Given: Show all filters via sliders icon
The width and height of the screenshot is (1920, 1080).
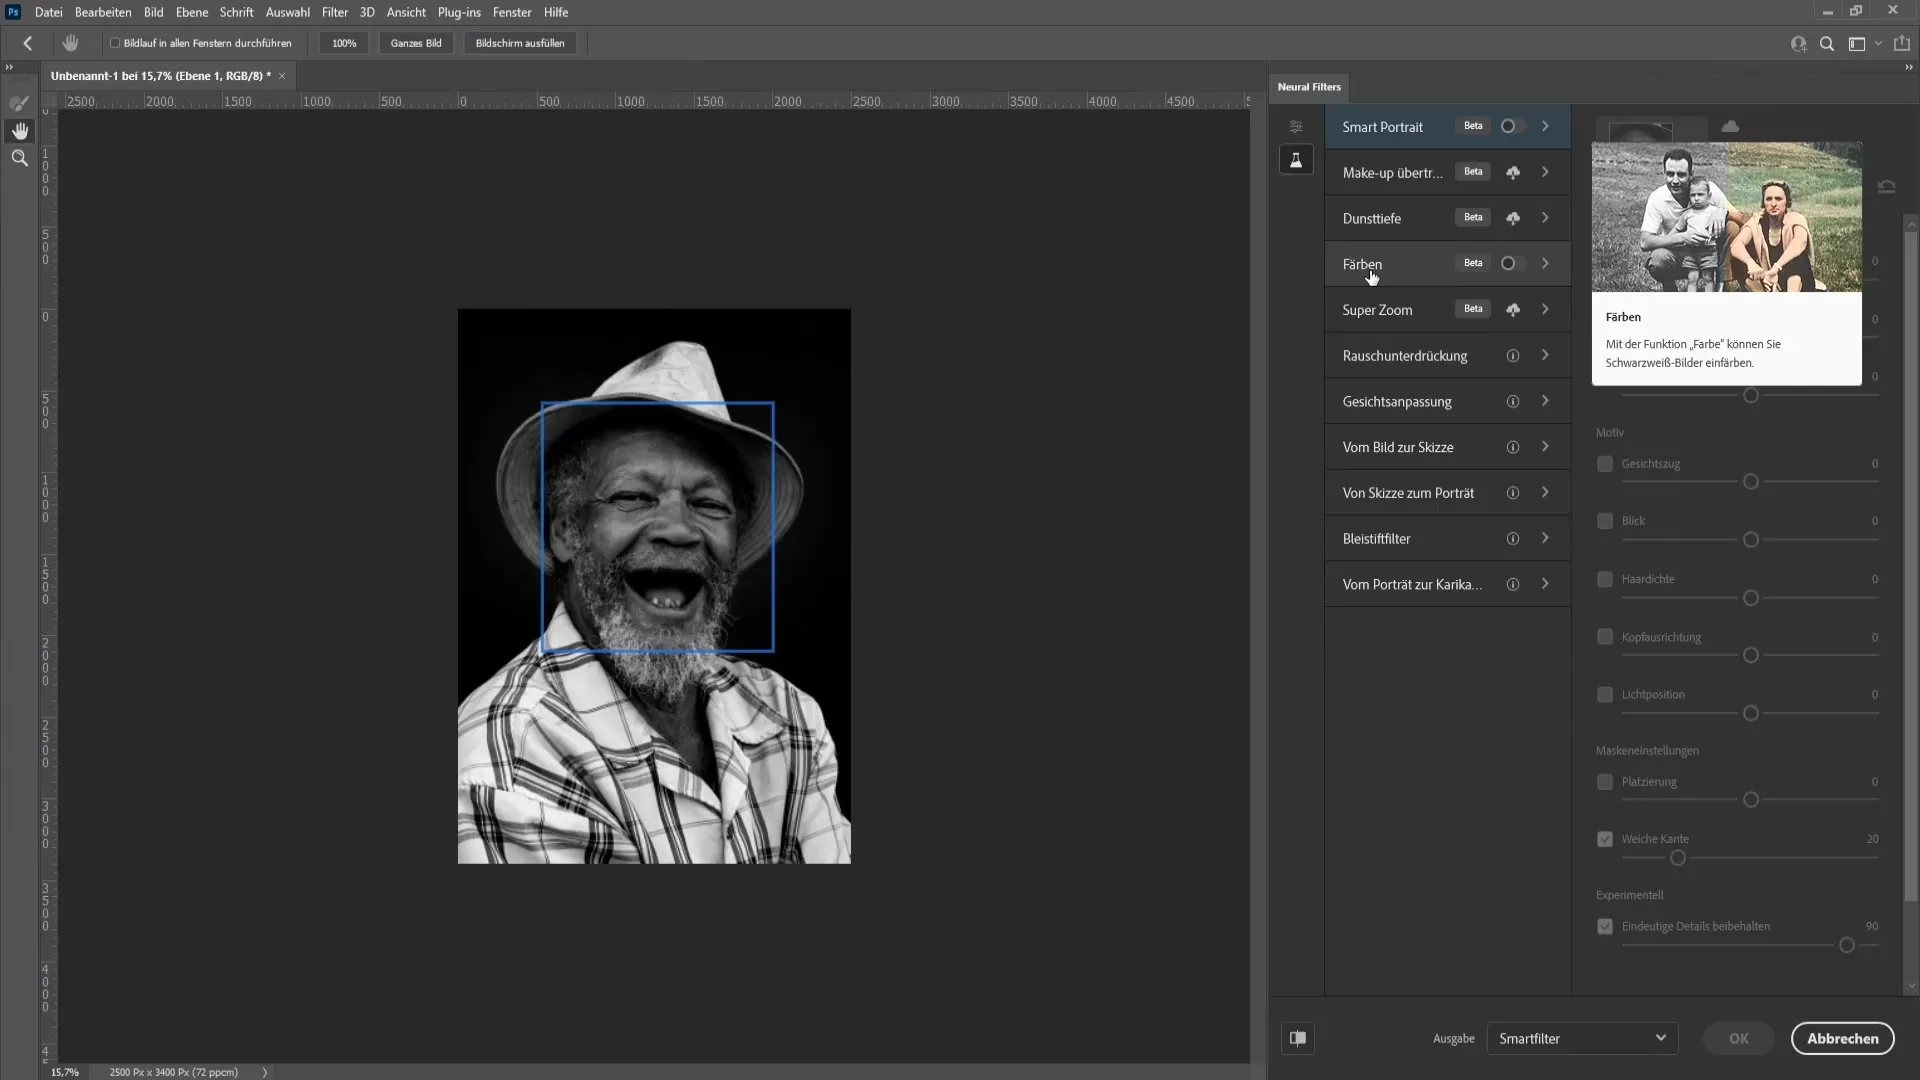Looking at the screenshot, I should [x=1296, y=127].
